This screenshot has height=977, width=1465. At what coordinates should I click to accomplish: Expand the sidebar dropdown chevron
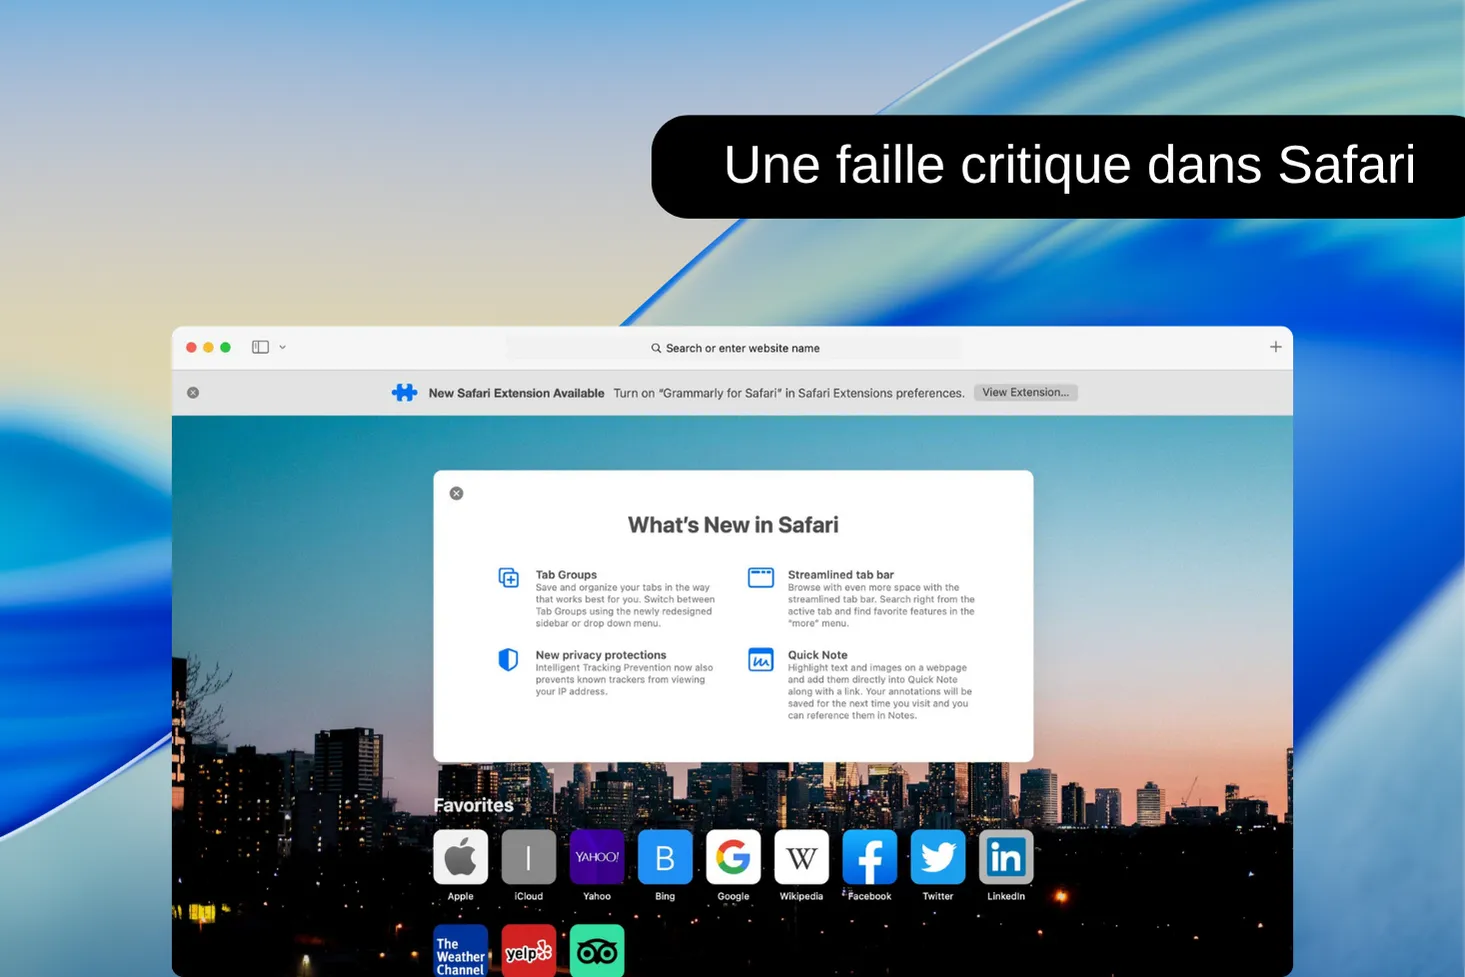(x=282, y=347)
